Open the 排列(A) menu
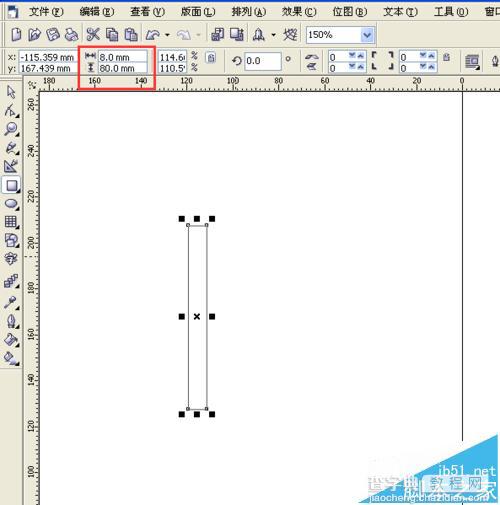The image size is (500, 505). [x=249, y=12]
